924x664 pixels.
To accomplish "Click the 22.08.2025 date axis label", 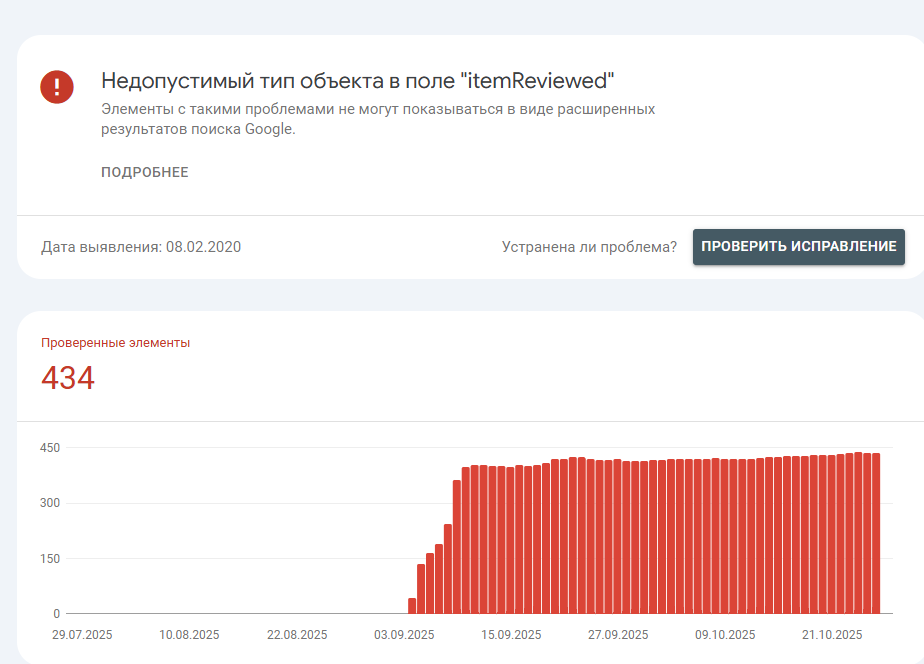I will [x=297, y=635].
